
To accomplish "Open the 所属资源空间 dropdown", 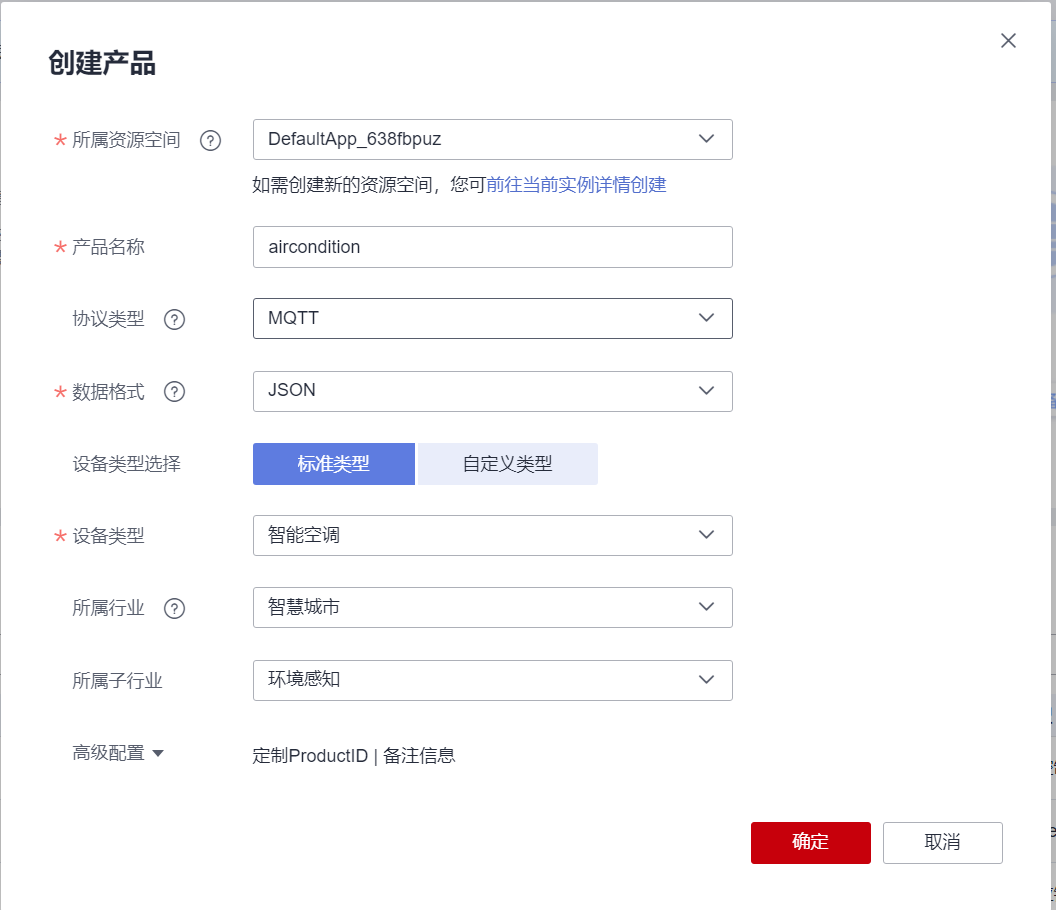I will [492, 140].
